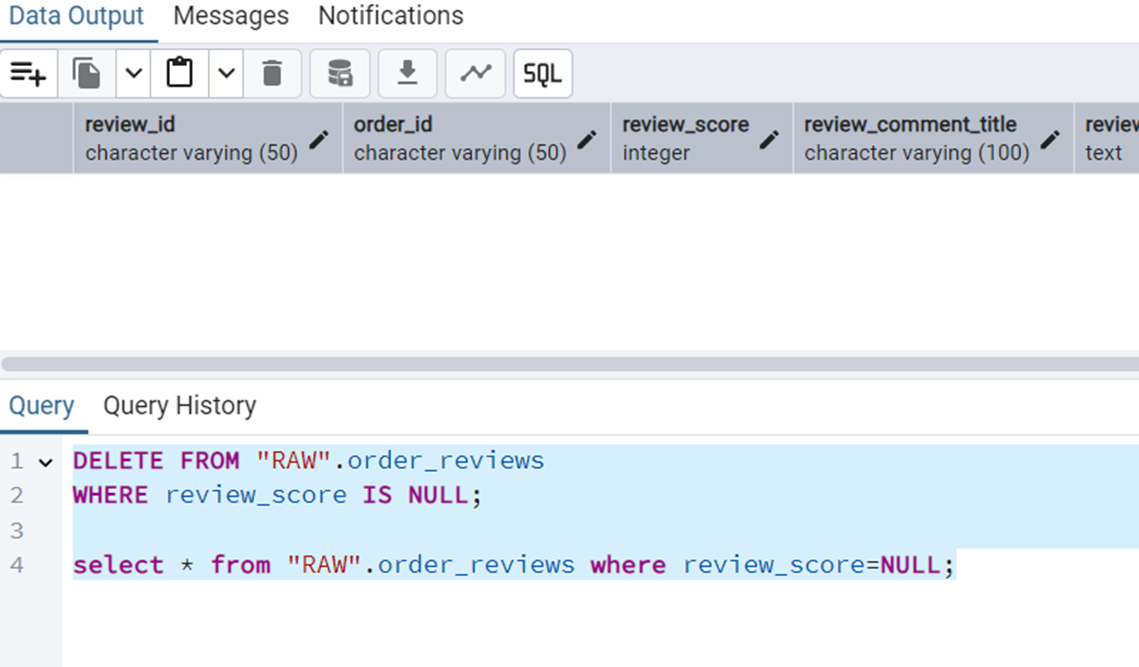Switch to the Messages tab
Image resolution: width=1139 pixels, height=667 pixels.
tap(231, 17)
